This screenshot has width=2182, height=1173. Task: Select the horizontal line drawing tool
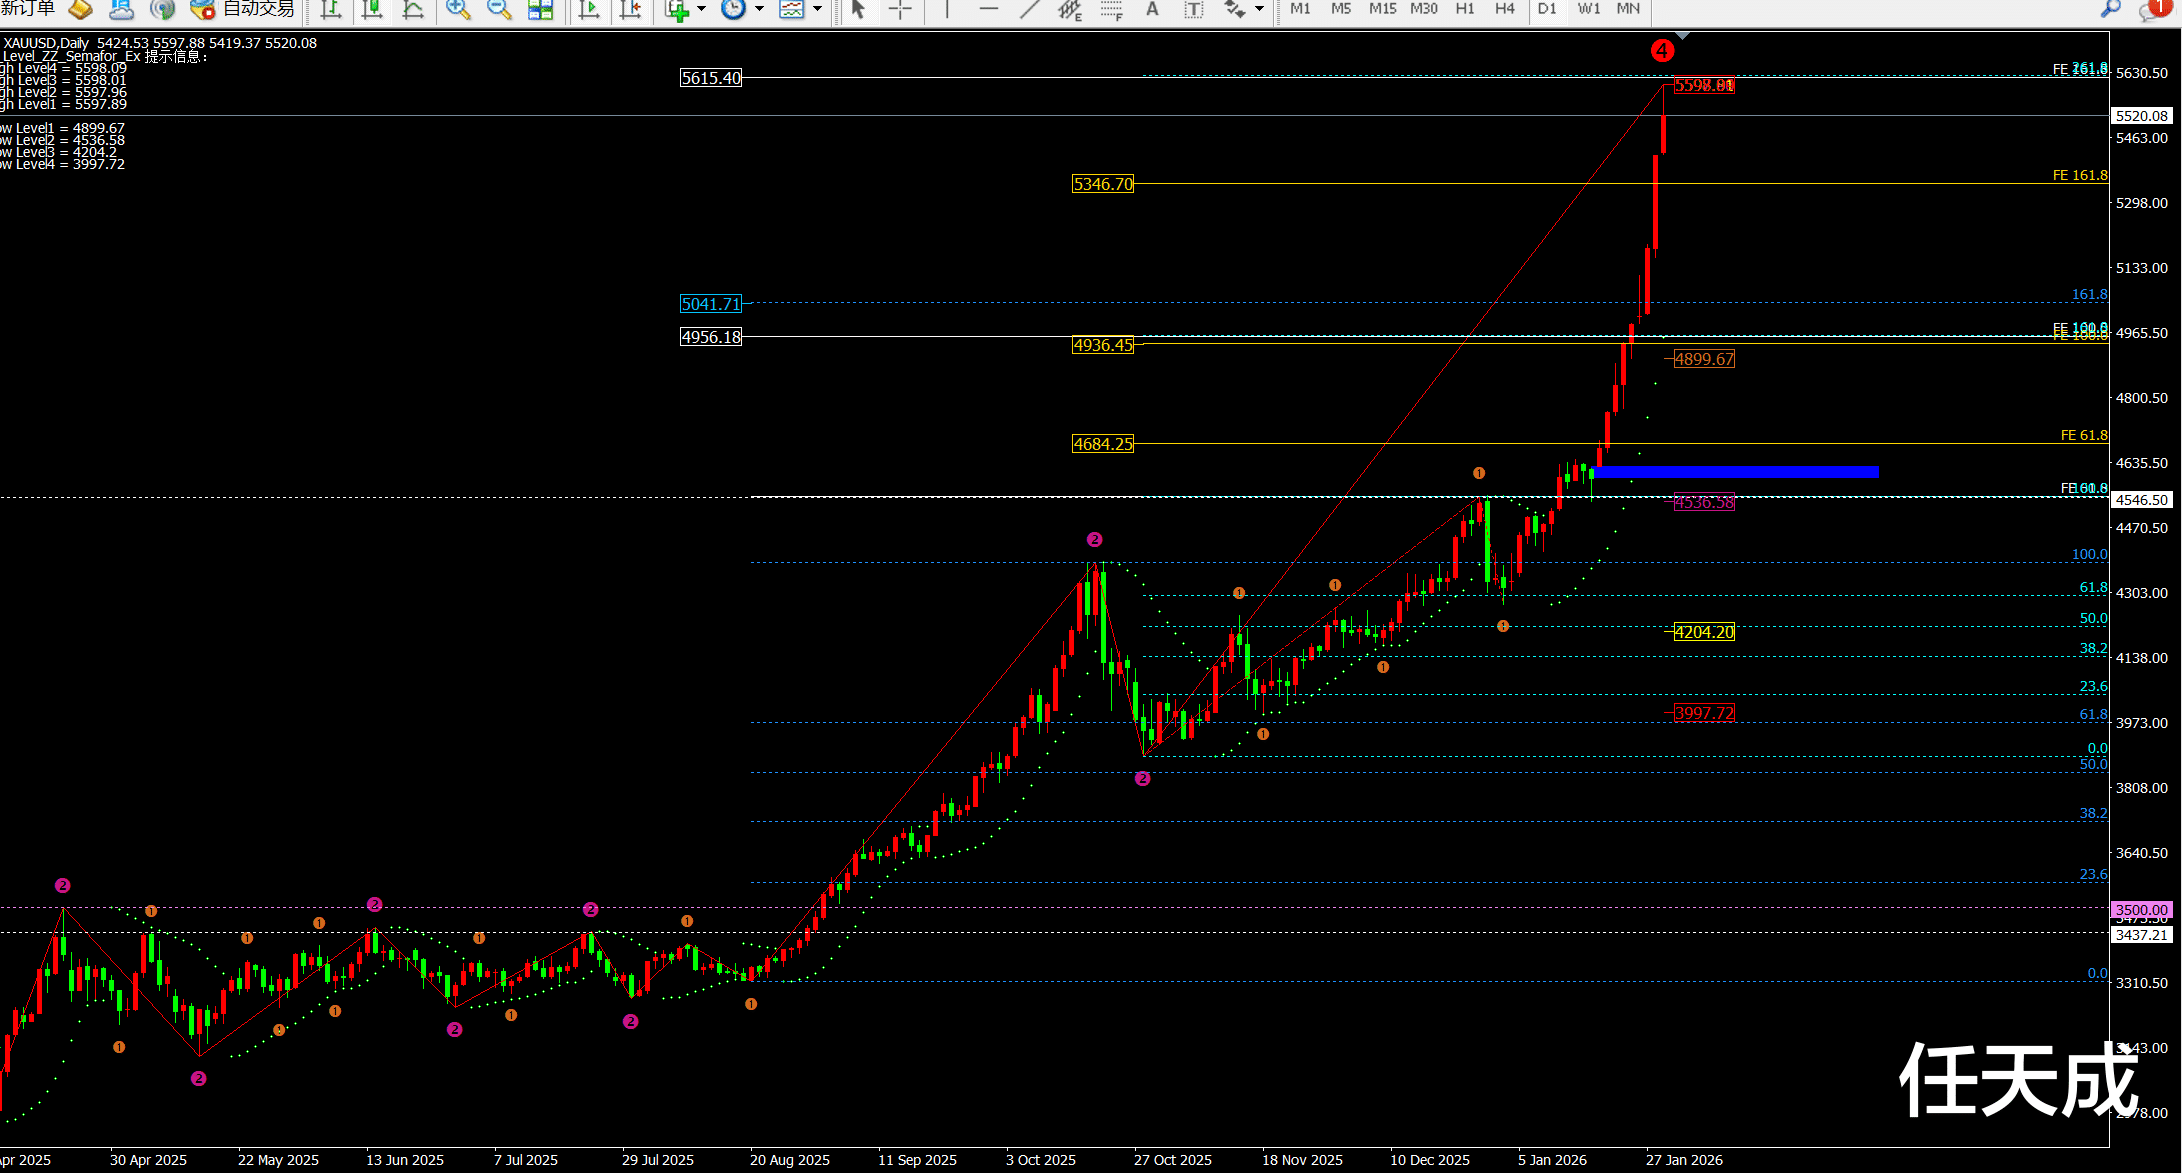[x=988, y=9]
